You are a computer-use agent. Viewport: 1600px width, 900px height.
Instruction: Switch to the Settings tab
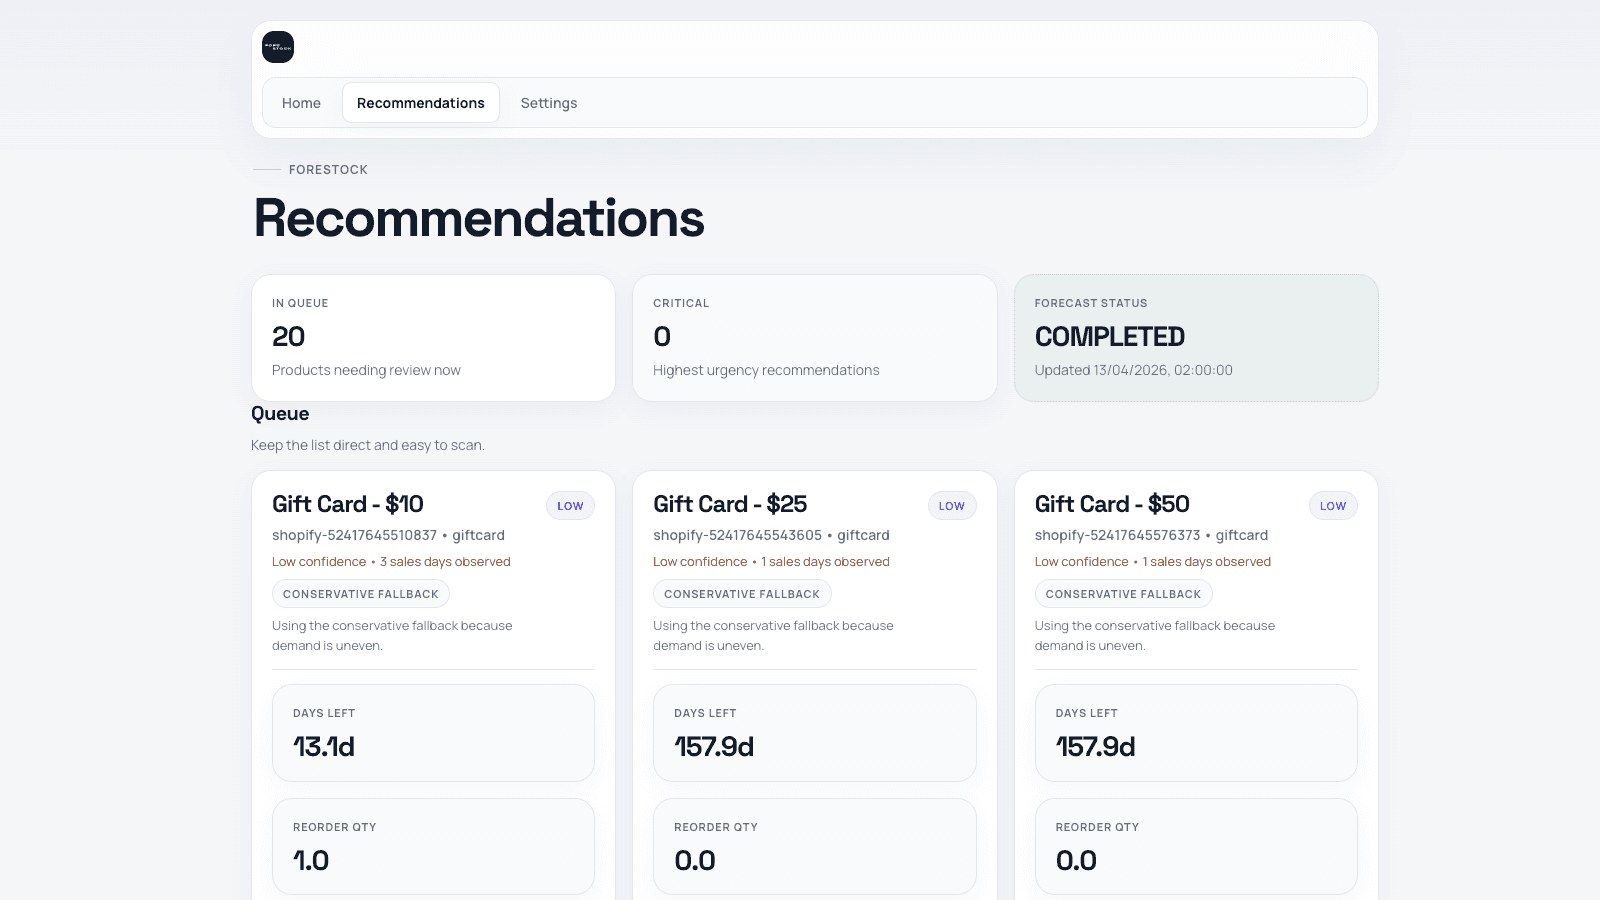click(x=549, y=103)
